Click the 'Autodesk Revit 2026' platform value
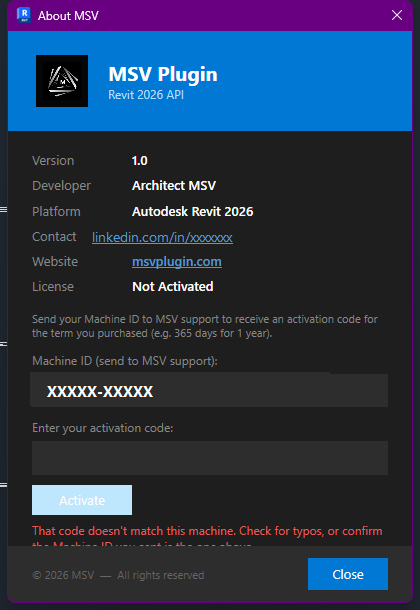420x610 pixels. pos(192,212)
